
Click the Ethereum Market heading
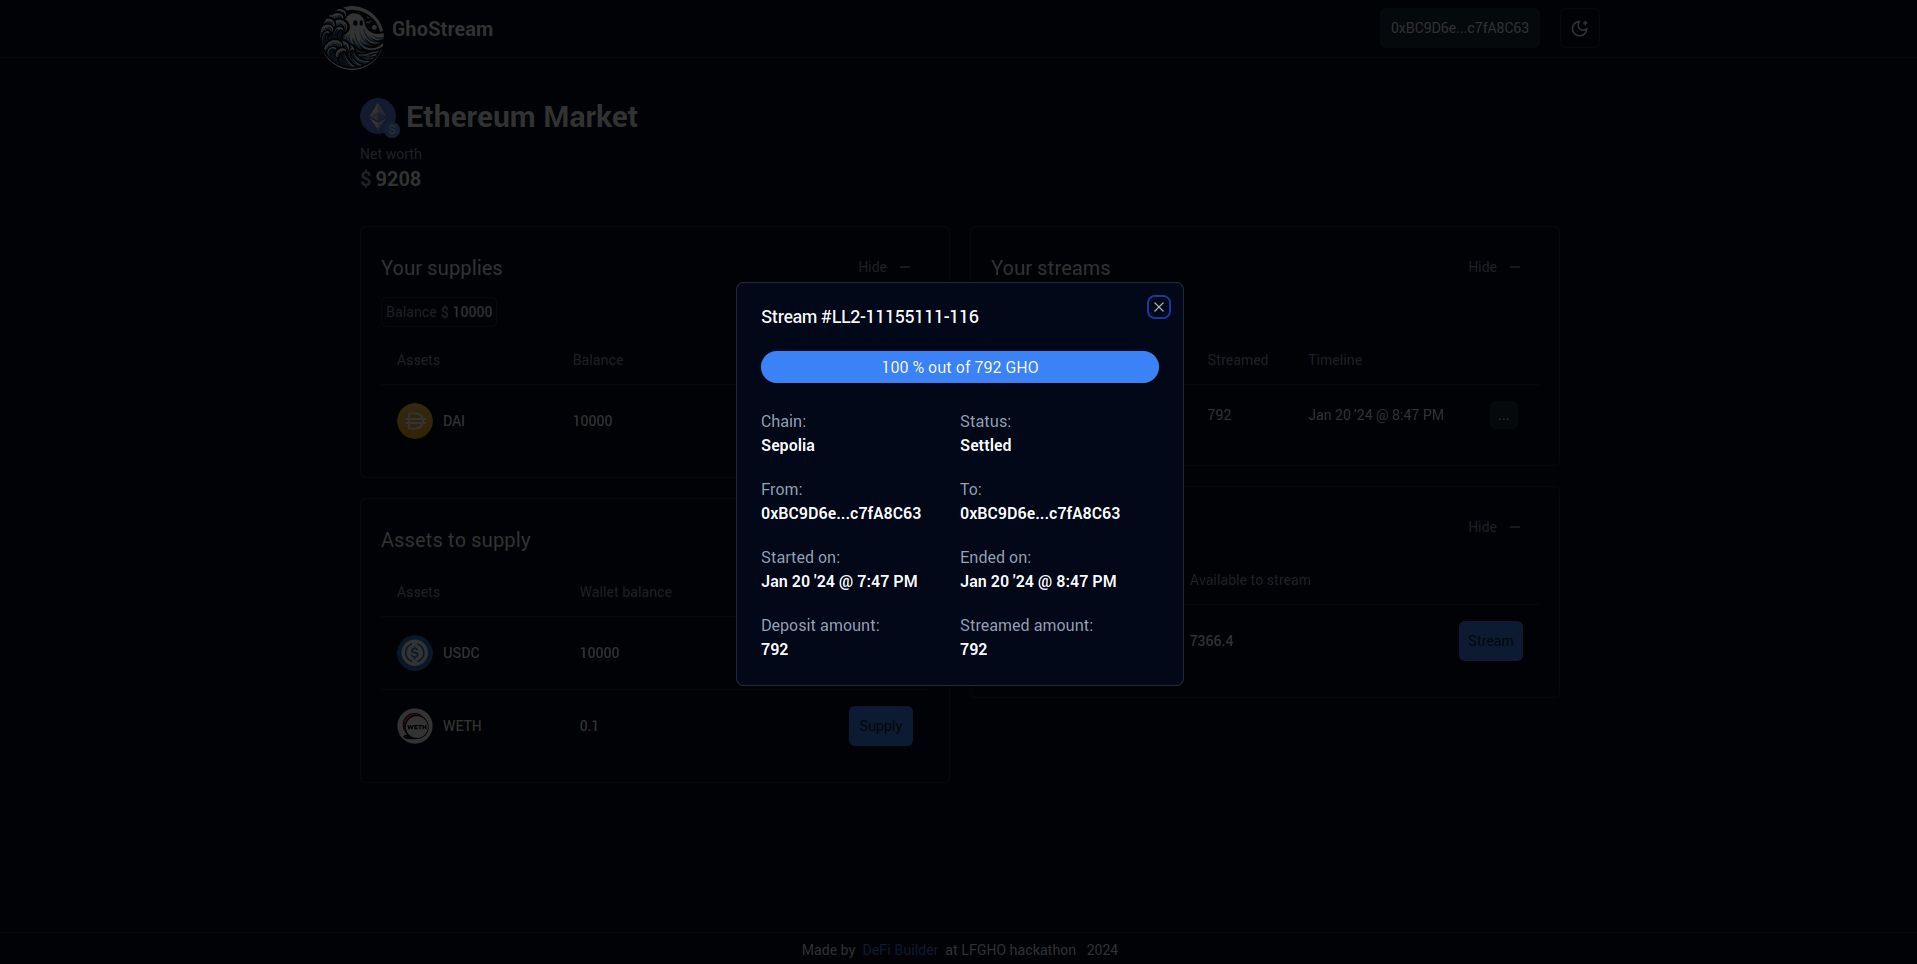click(521, 117)
